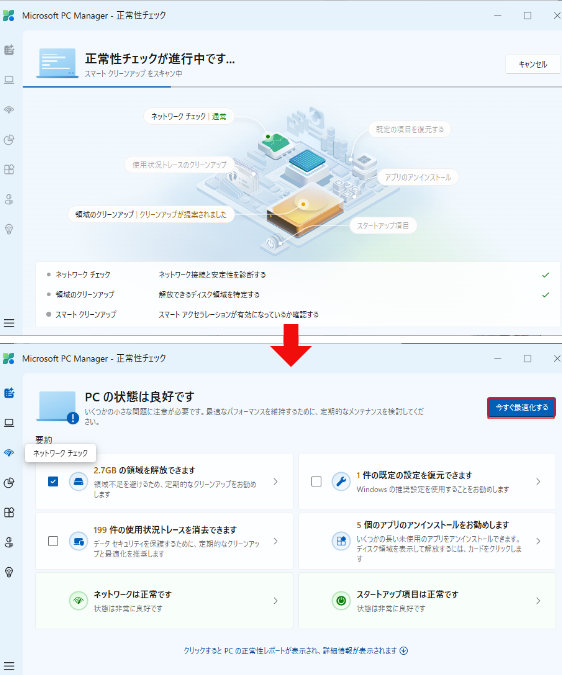This screenshot has height=675, width=562.
Task: Click the scanning laptop icon in header
Action: point(57,63)
